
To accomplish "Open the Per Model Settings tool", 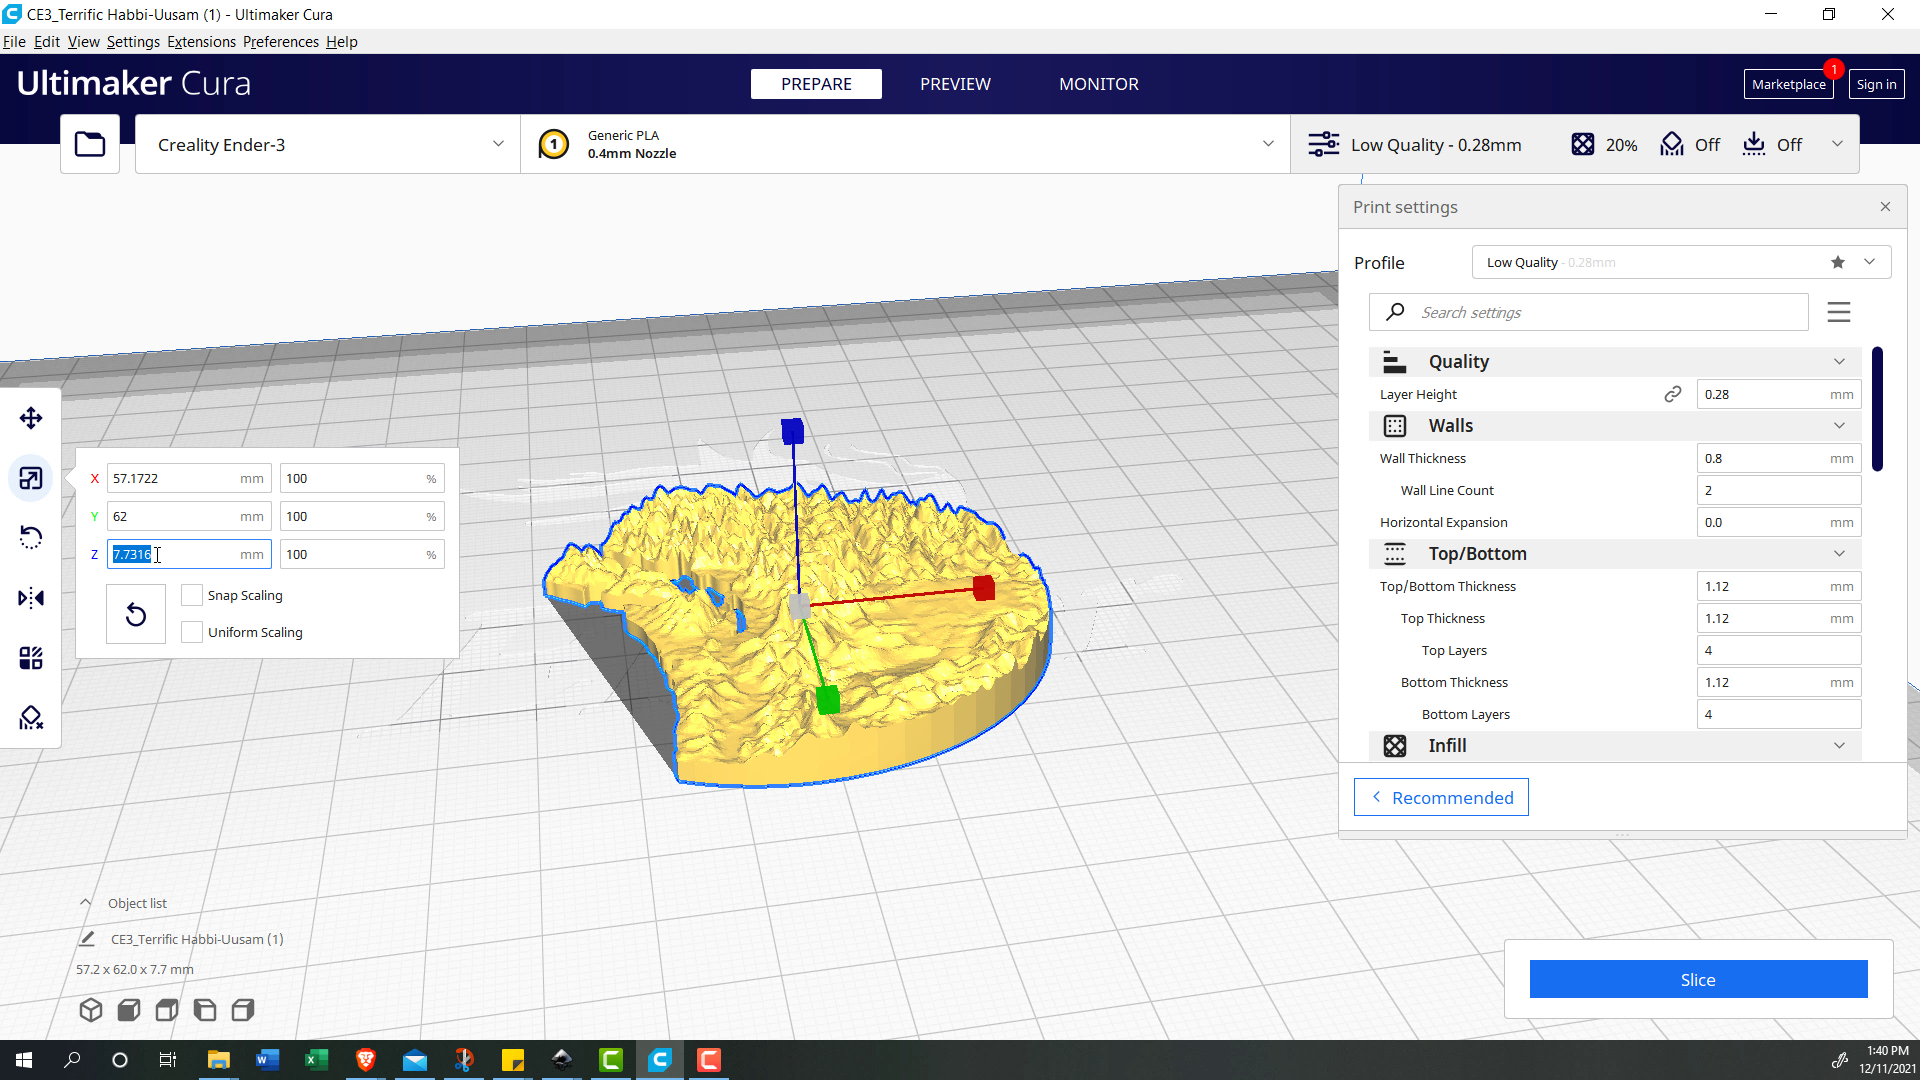I will tap(31, 658).
